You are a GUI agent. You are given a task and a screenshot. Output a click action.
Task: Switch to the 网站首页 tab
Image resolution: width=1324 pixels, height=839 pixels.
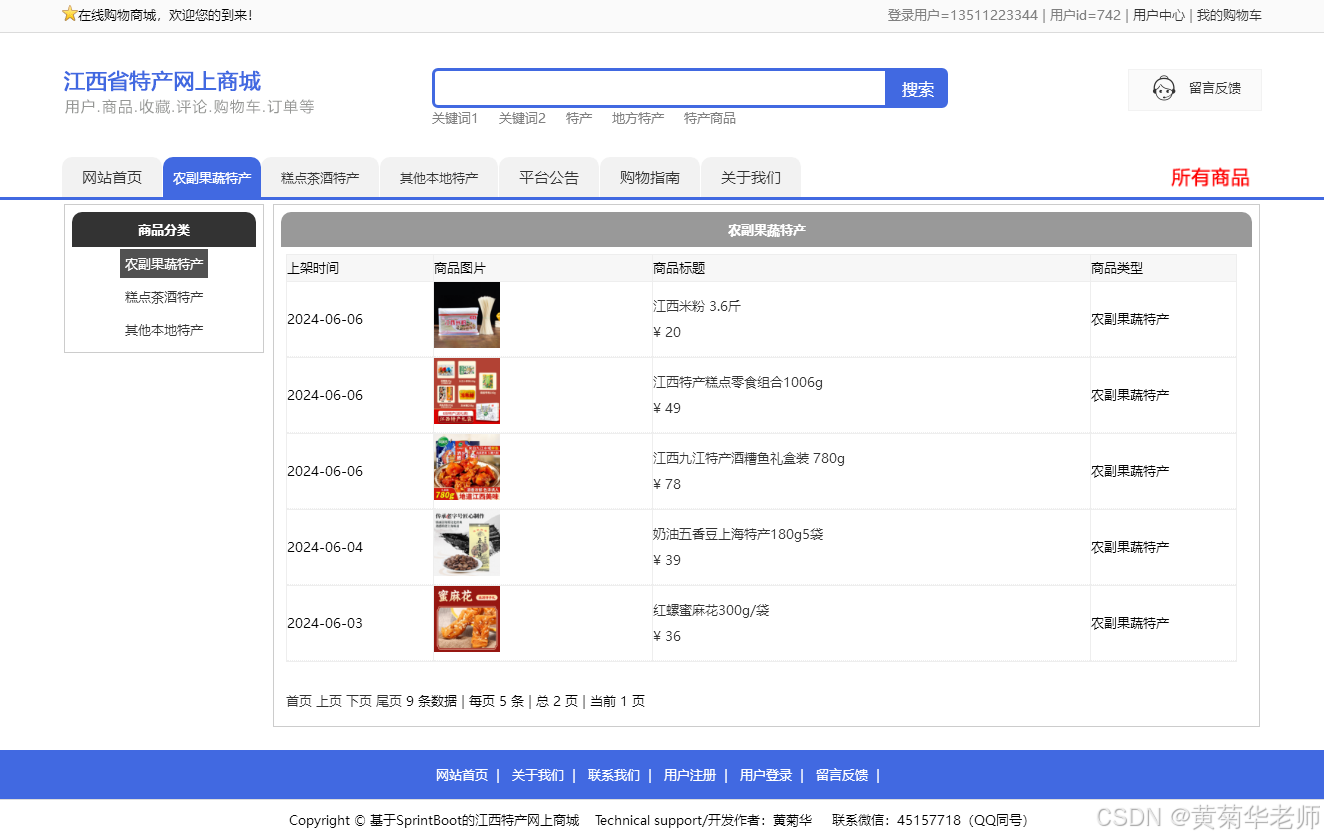[x=112, y=178]
